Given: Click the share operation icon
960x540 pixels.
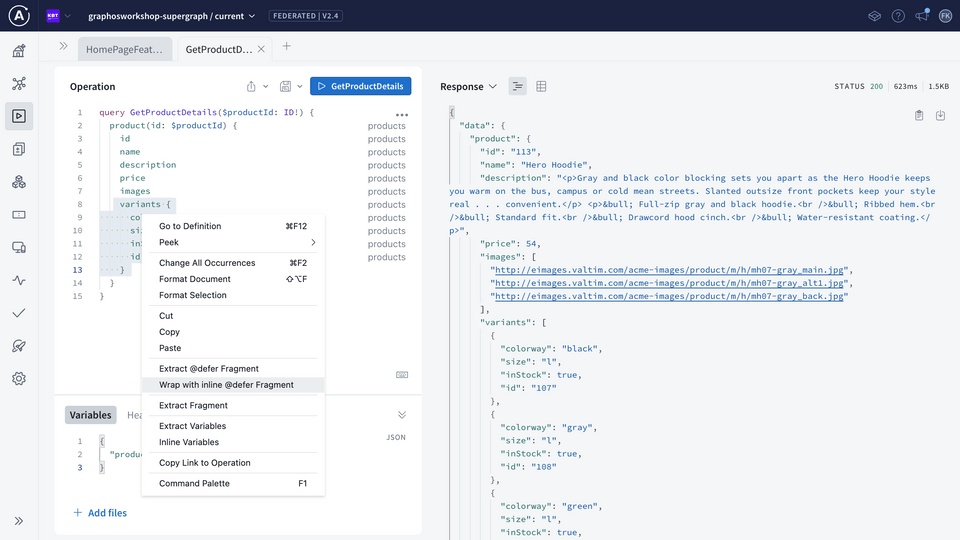Looking at the screenshot, I should [x=251, y=86].
